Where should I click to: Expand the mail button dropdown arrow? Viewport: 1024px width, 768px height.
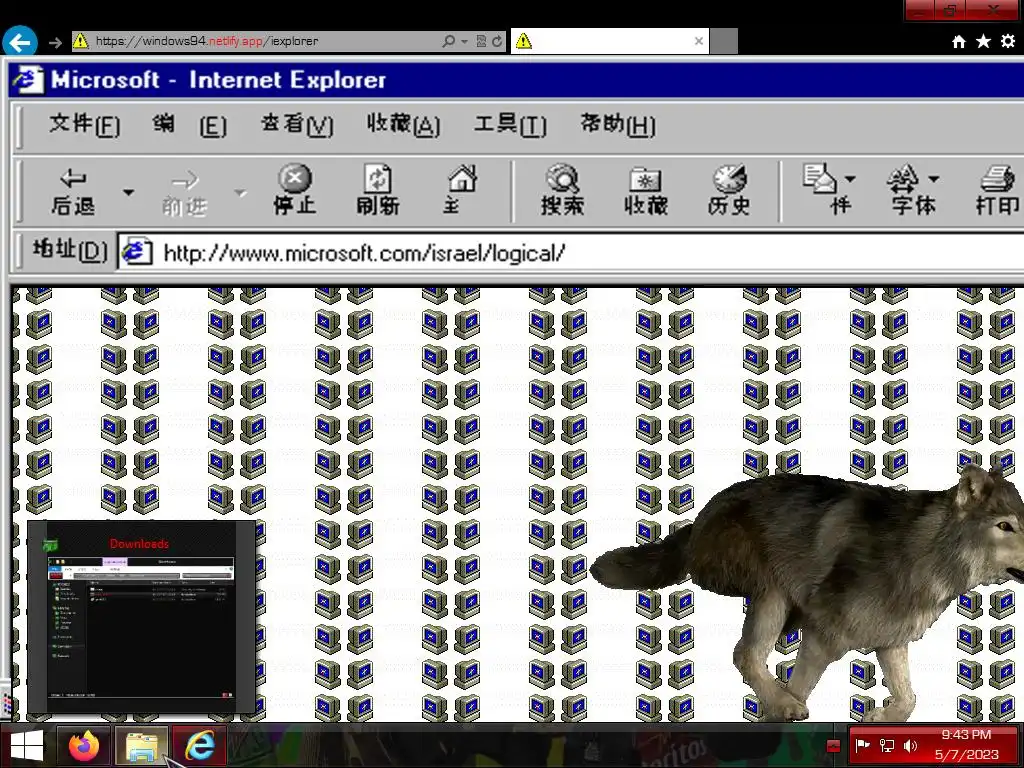[x=850, y=178]
